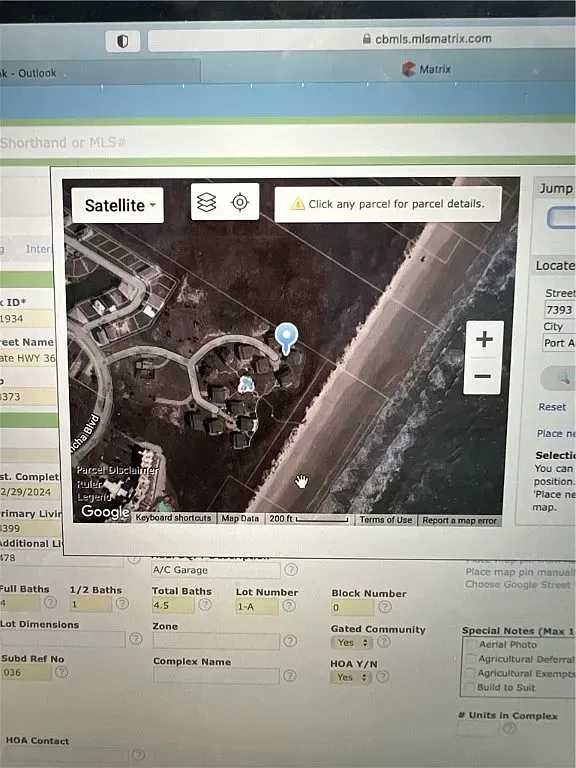The image size is (576, 768).
Task: Click the # Units in Complex field
Action: click(478, 728)
